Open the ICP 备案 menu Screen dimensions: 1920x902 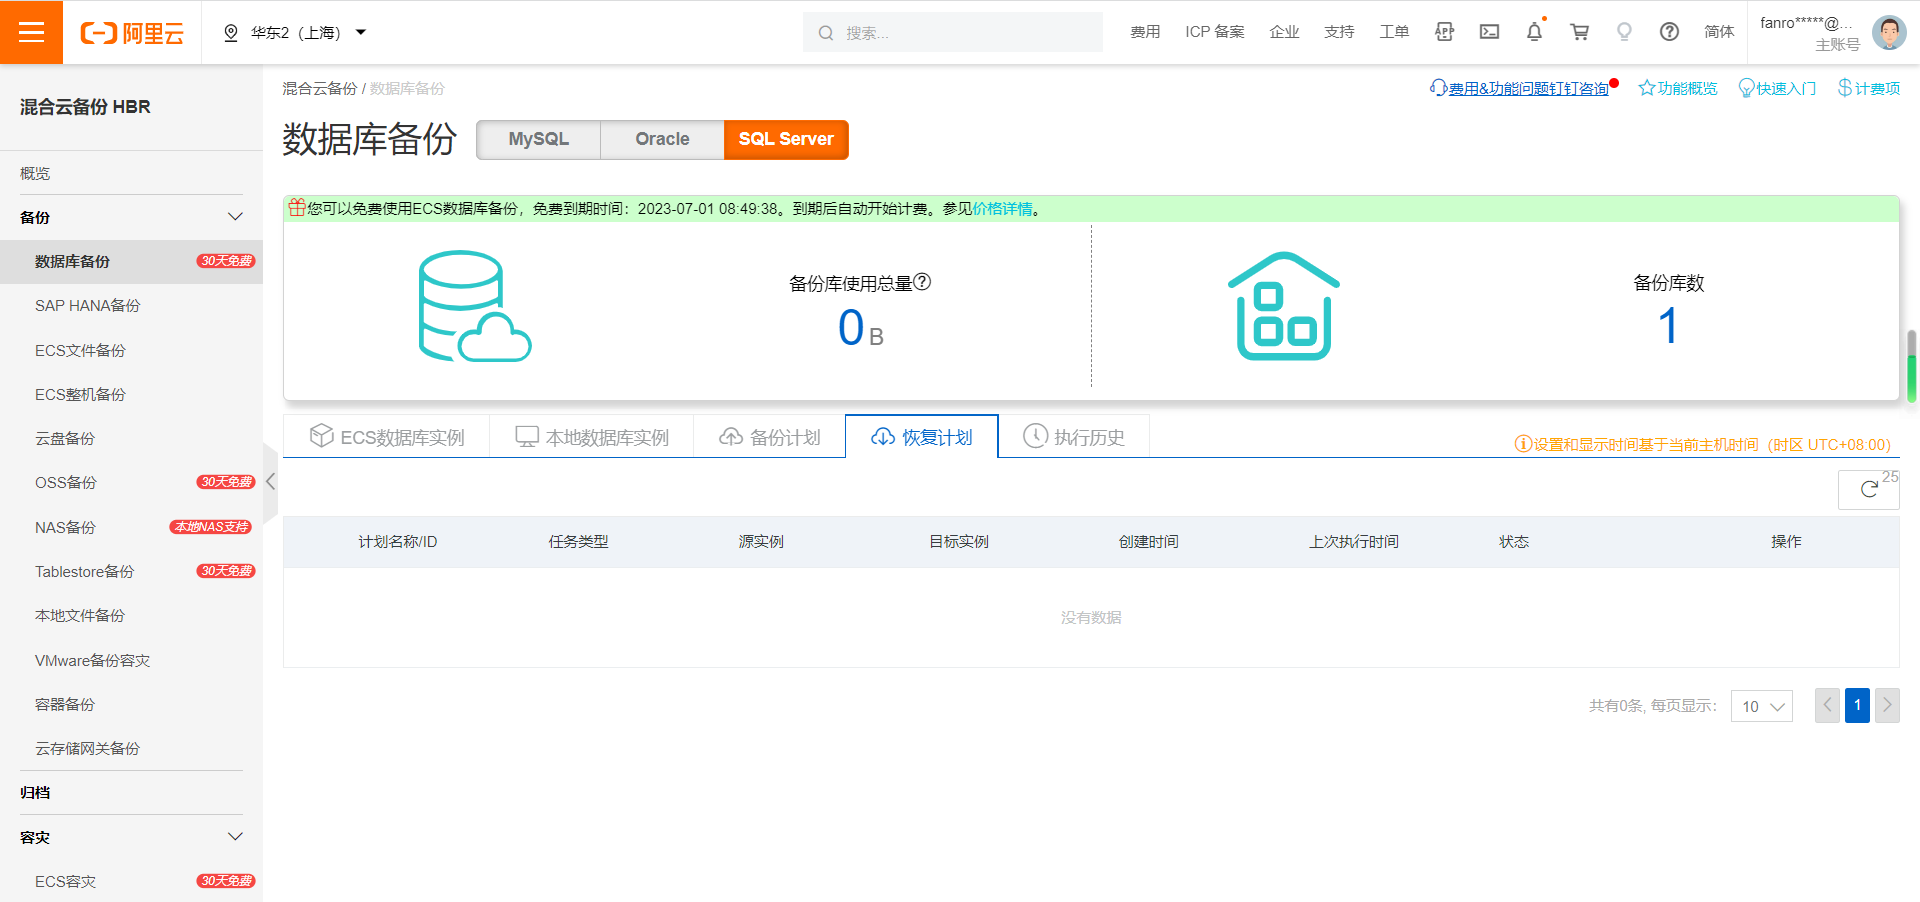pos(1215,32)
